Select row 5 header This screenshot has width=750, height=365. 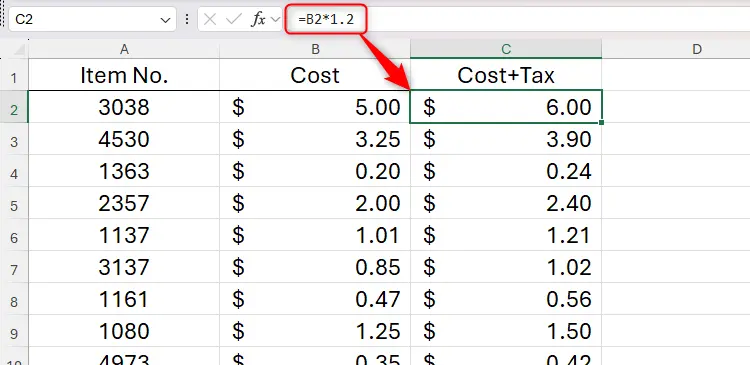point(14,203)
